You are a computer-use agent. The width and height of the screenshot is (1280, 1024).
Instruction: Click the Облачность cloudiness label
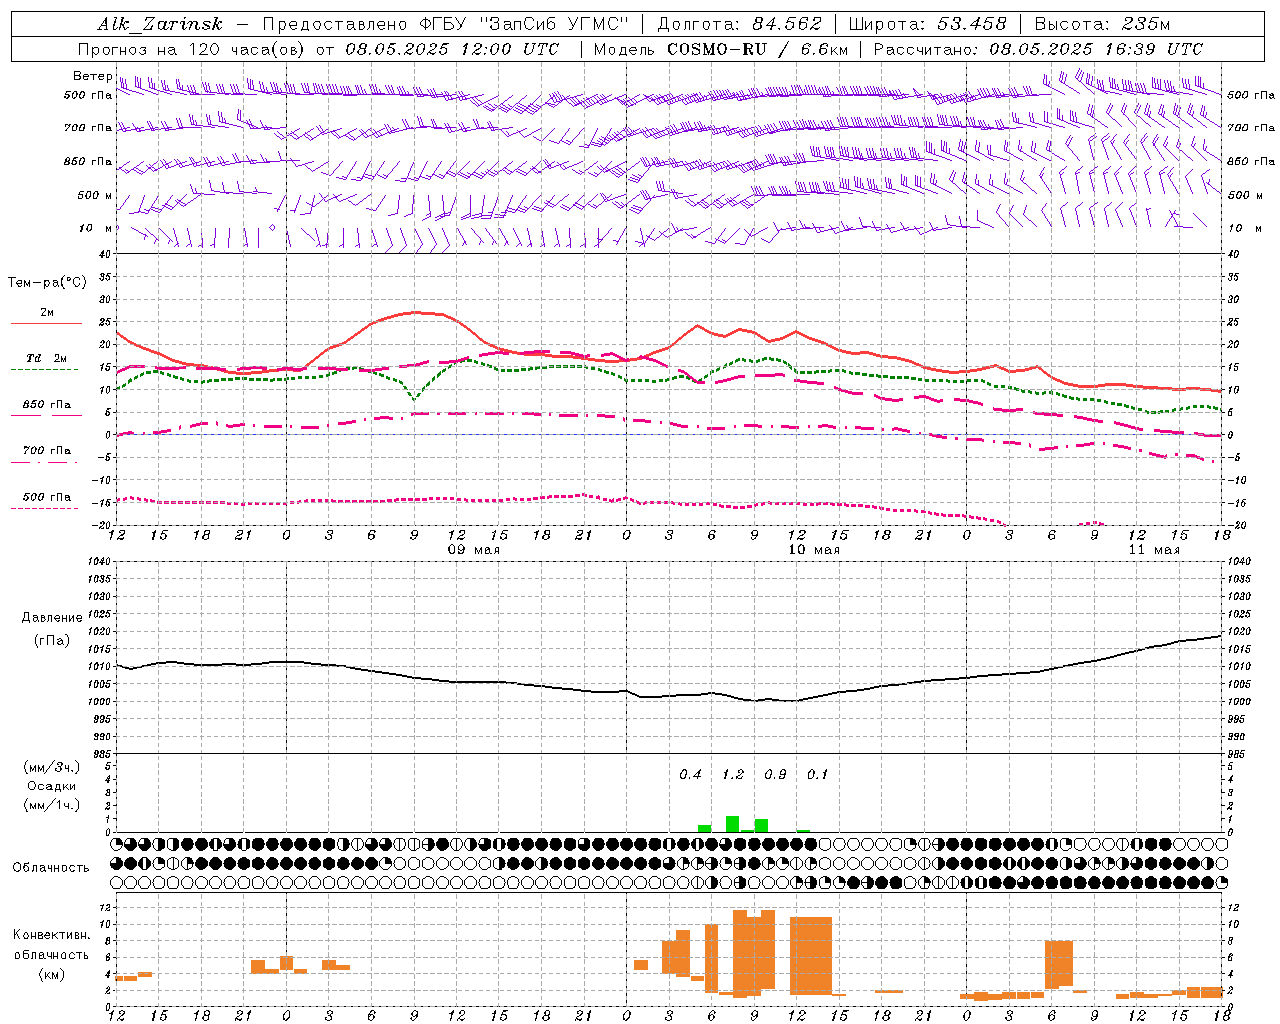point(51,867)
